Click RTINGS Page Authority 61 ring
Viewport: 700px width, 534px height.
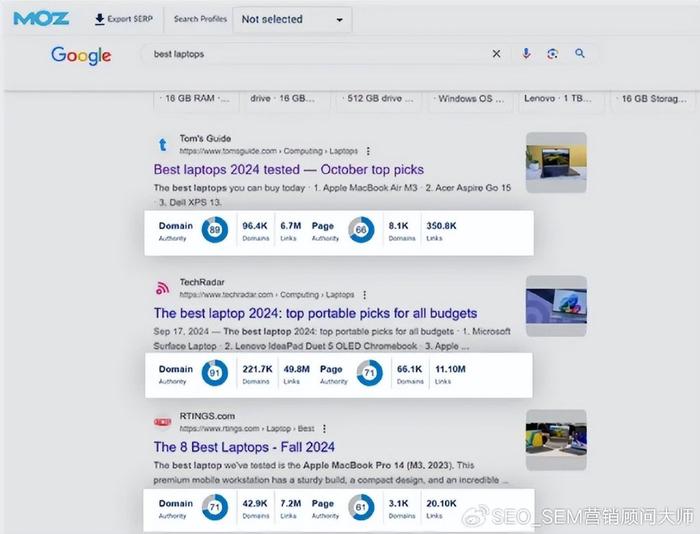click(x=361, y=507)
